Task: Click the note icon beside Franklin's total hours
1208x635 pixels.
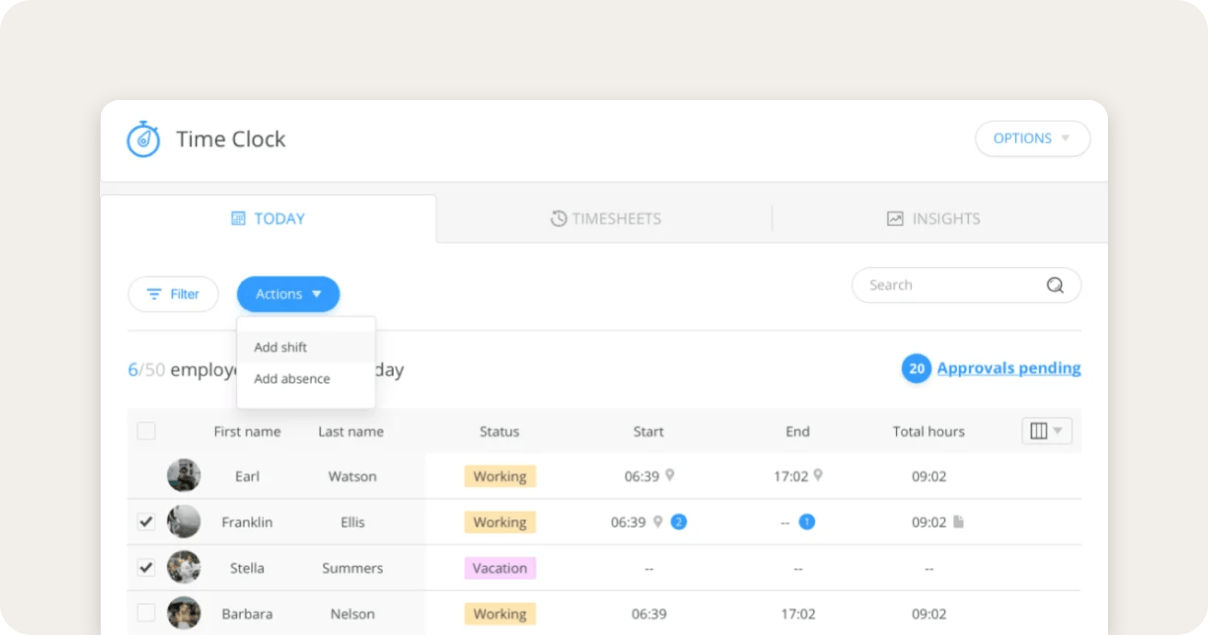Action: coord(958,522)
